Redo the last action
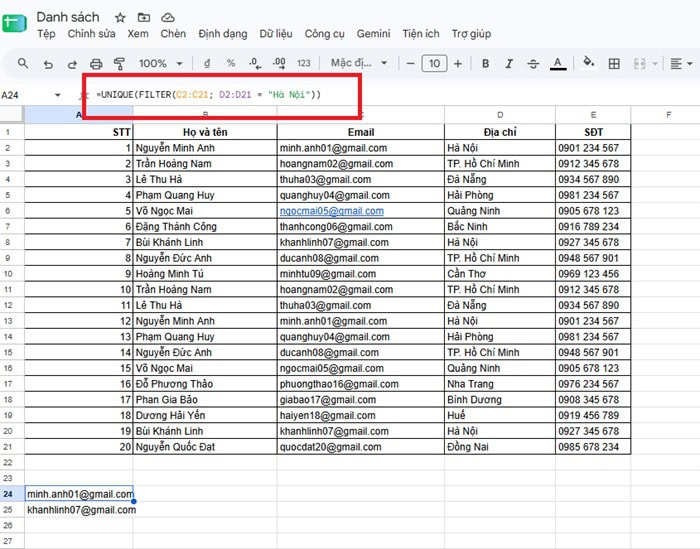Screen dimensions: 700x549 [72, 64]
